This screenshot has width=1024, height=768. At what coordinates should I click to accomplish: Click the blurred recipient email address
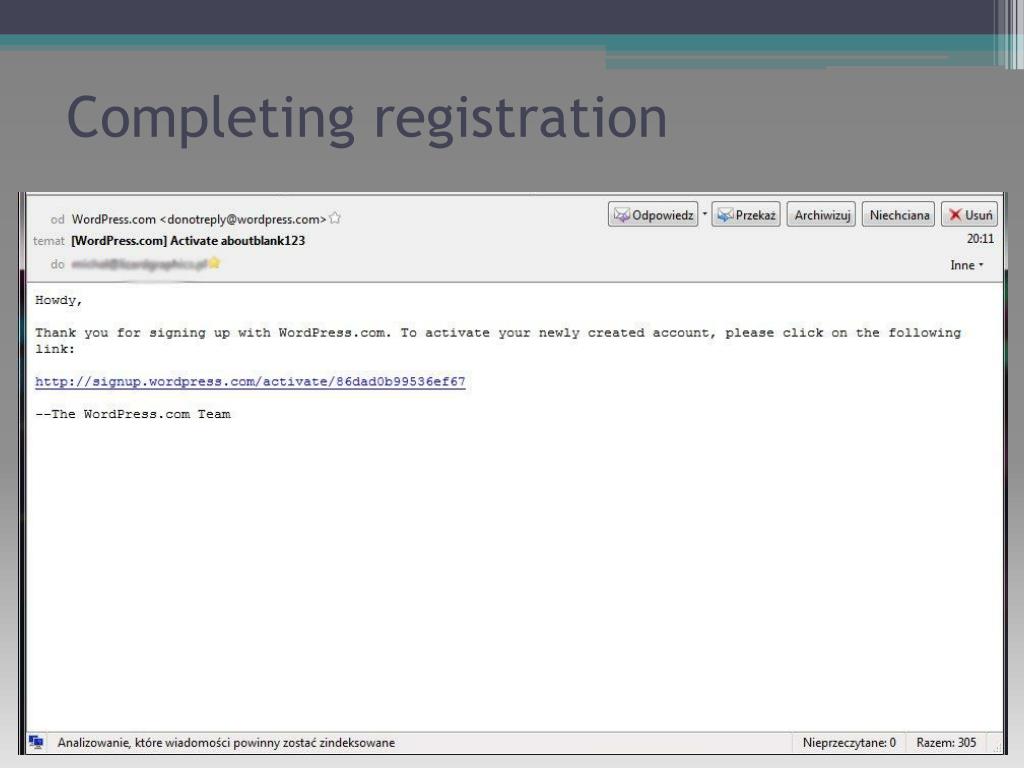click(139, 264)
